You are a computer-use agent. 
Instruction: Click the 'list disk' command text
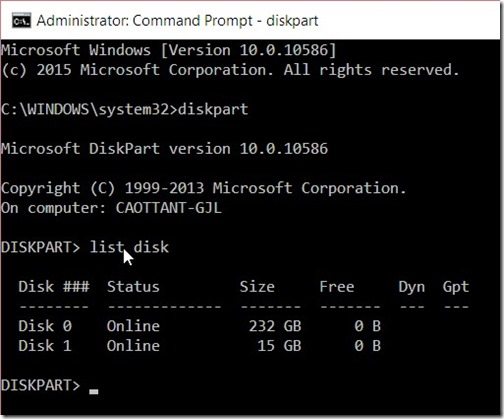coord(129,247)
